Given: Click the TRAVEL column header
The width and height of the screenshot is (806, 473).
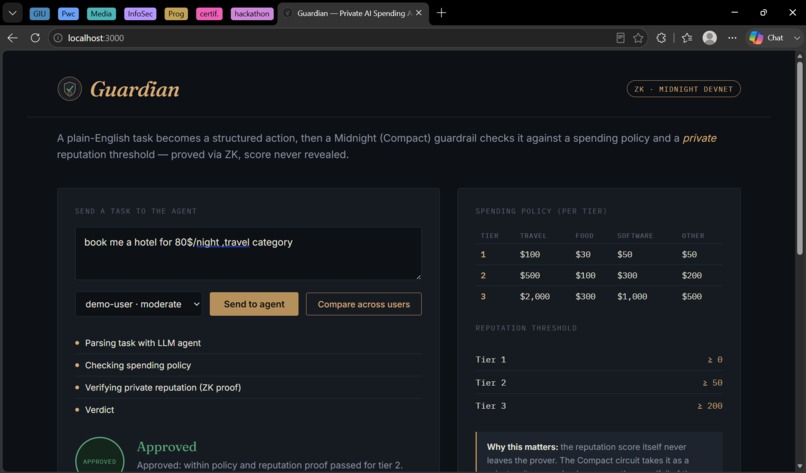Looking at the screenshot, I should click(533, 236).
